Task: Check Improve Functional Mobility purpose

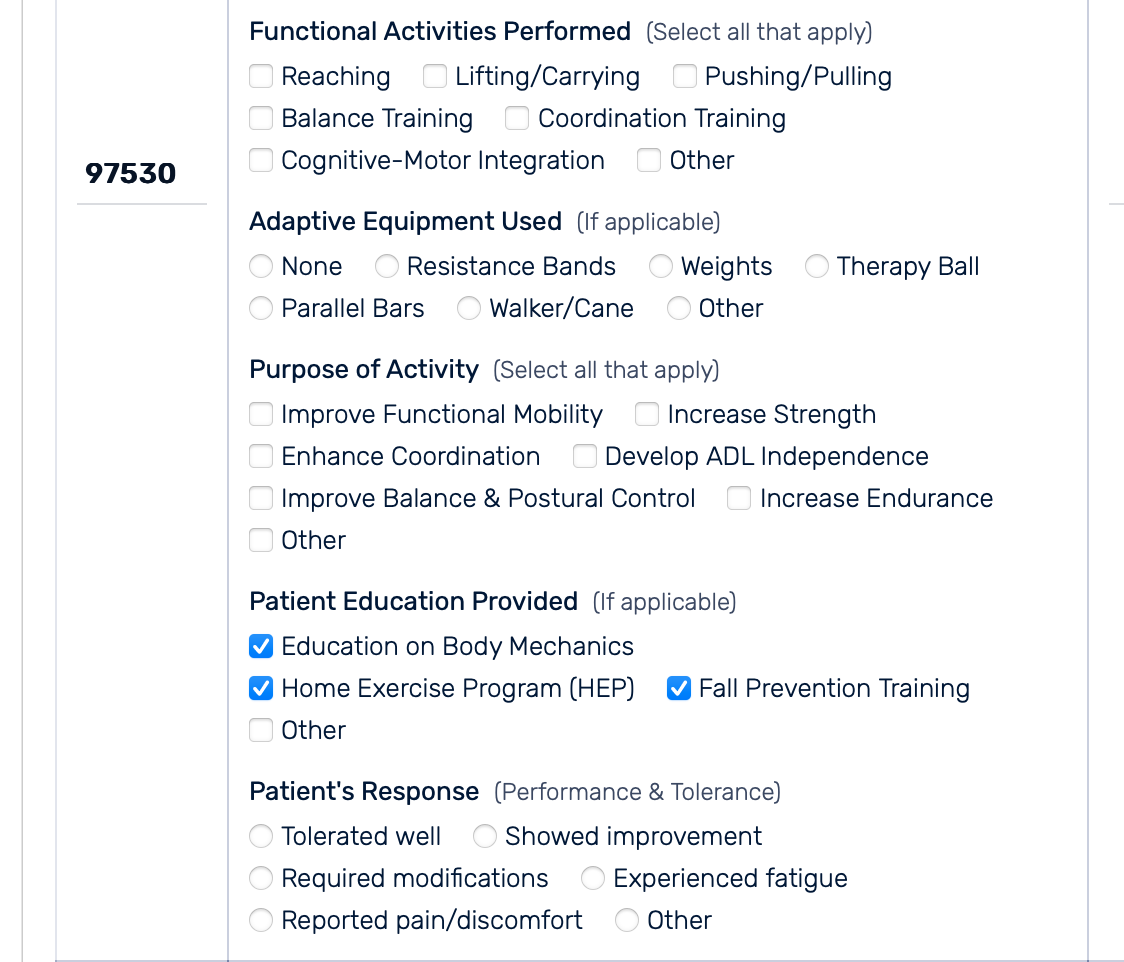Action: [x=261, y=415]
